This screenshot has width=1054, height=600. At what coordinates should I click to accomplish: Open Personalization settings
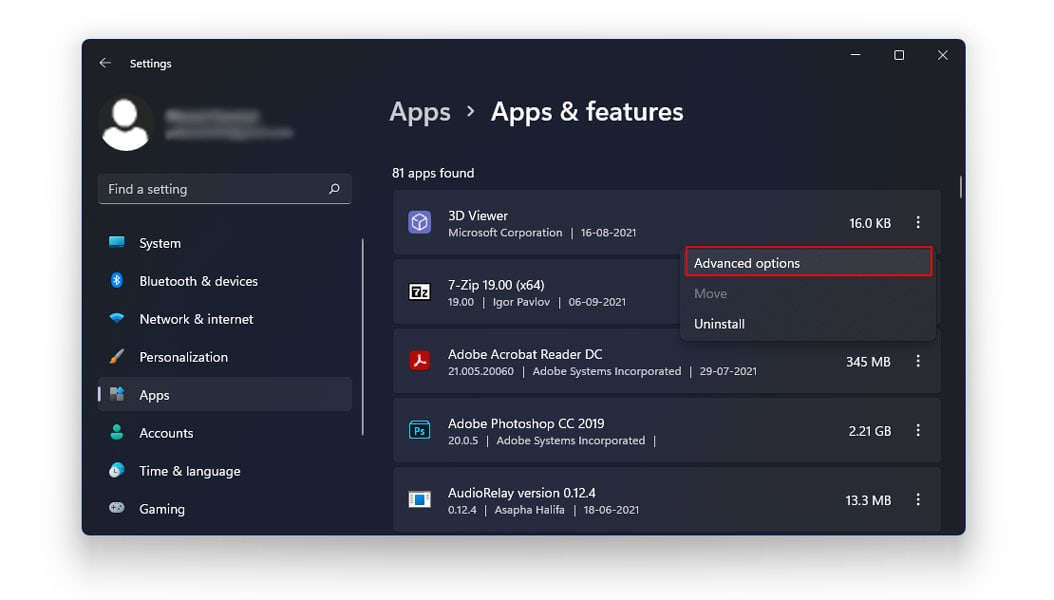[x=225, y=357]
